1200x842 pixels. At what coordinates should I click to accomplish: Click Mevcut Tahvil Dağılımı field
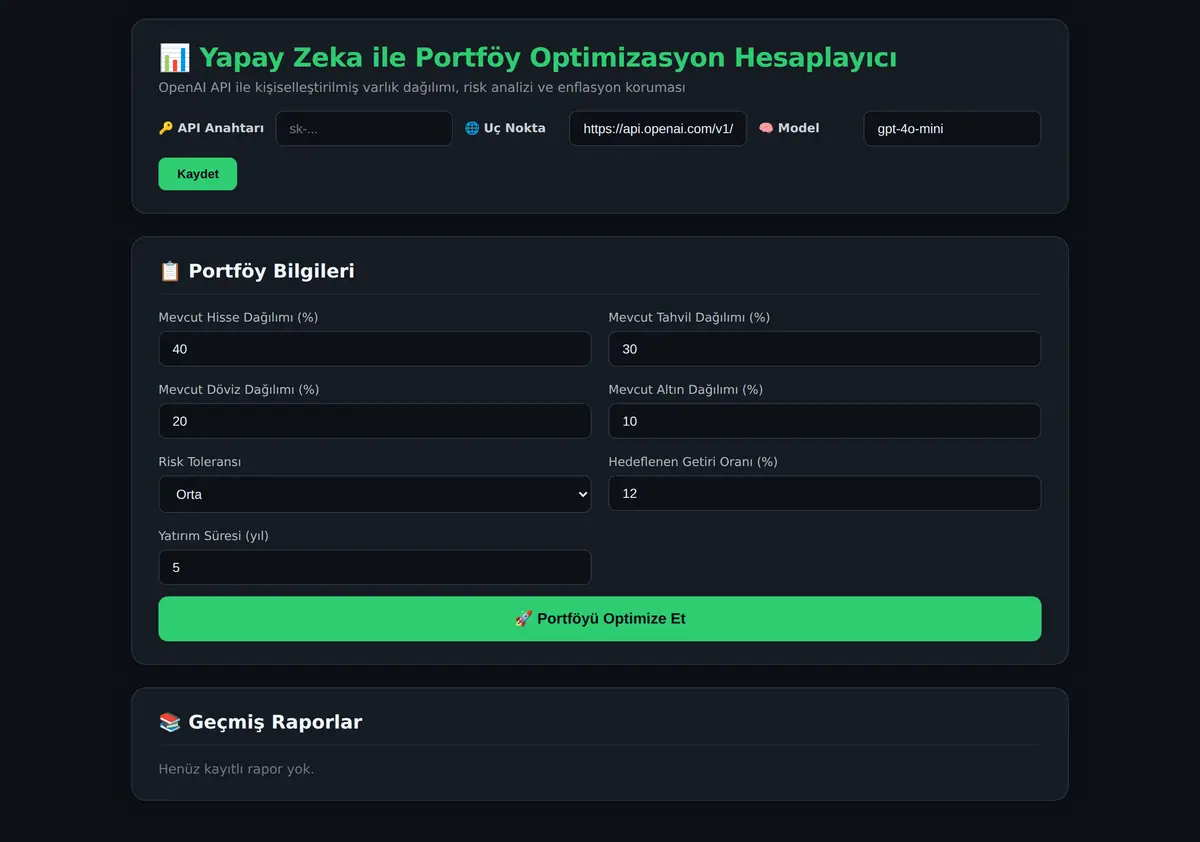pos(825,349)
